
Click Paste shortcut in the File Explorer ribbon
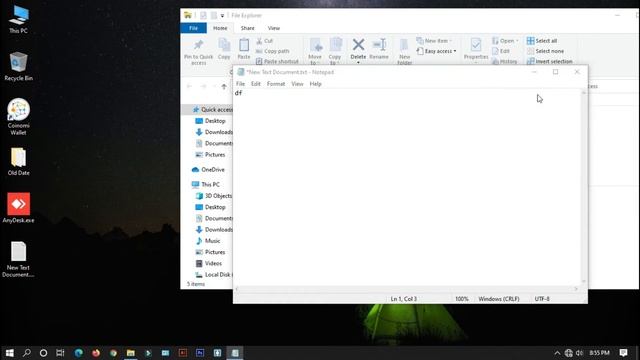(277, 61)
